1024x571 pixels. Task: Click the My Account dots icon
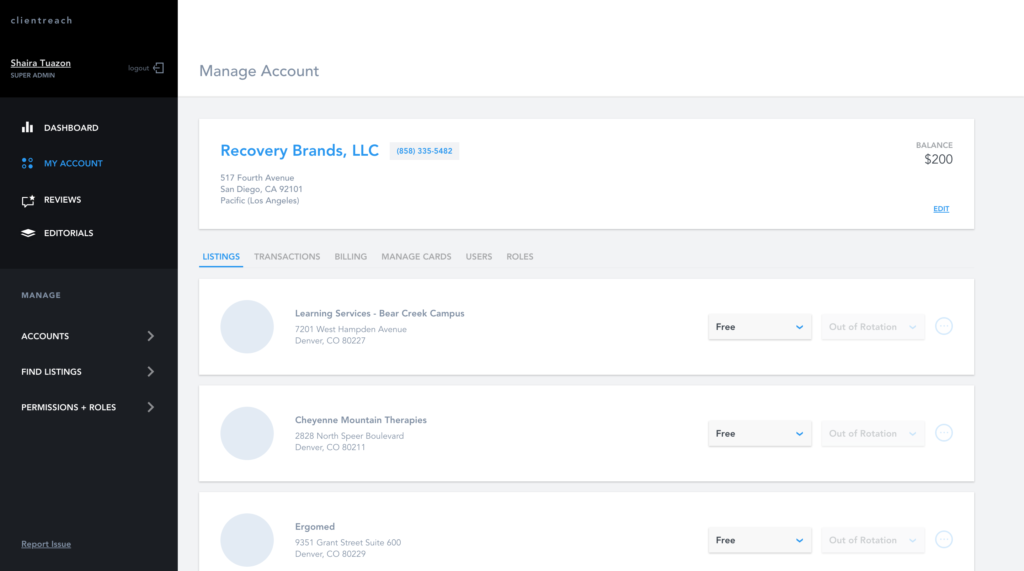28,163
